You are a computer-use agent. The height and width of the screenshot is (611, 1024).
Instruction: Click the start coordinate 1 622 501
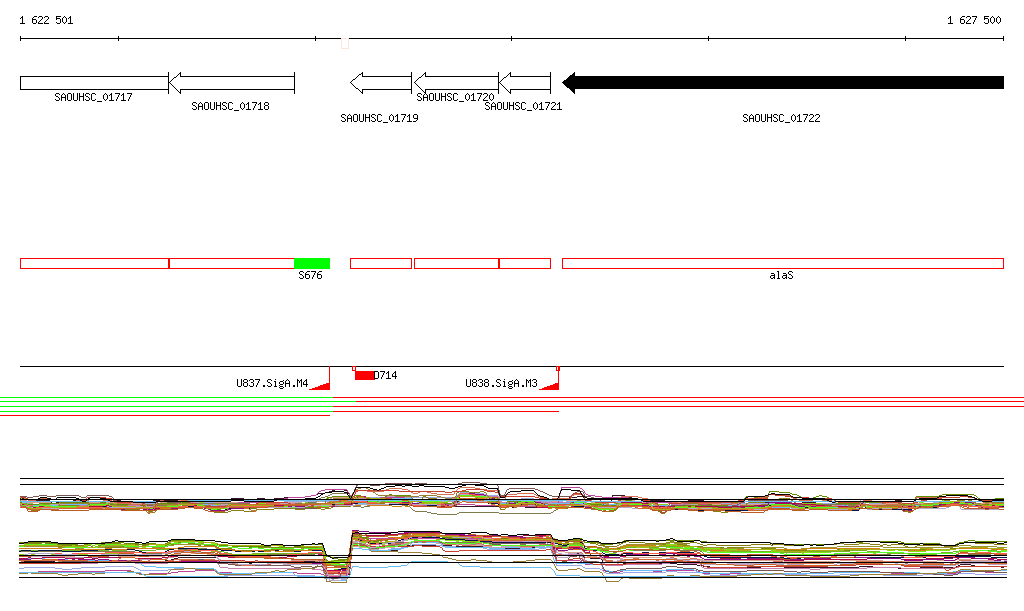46,20
